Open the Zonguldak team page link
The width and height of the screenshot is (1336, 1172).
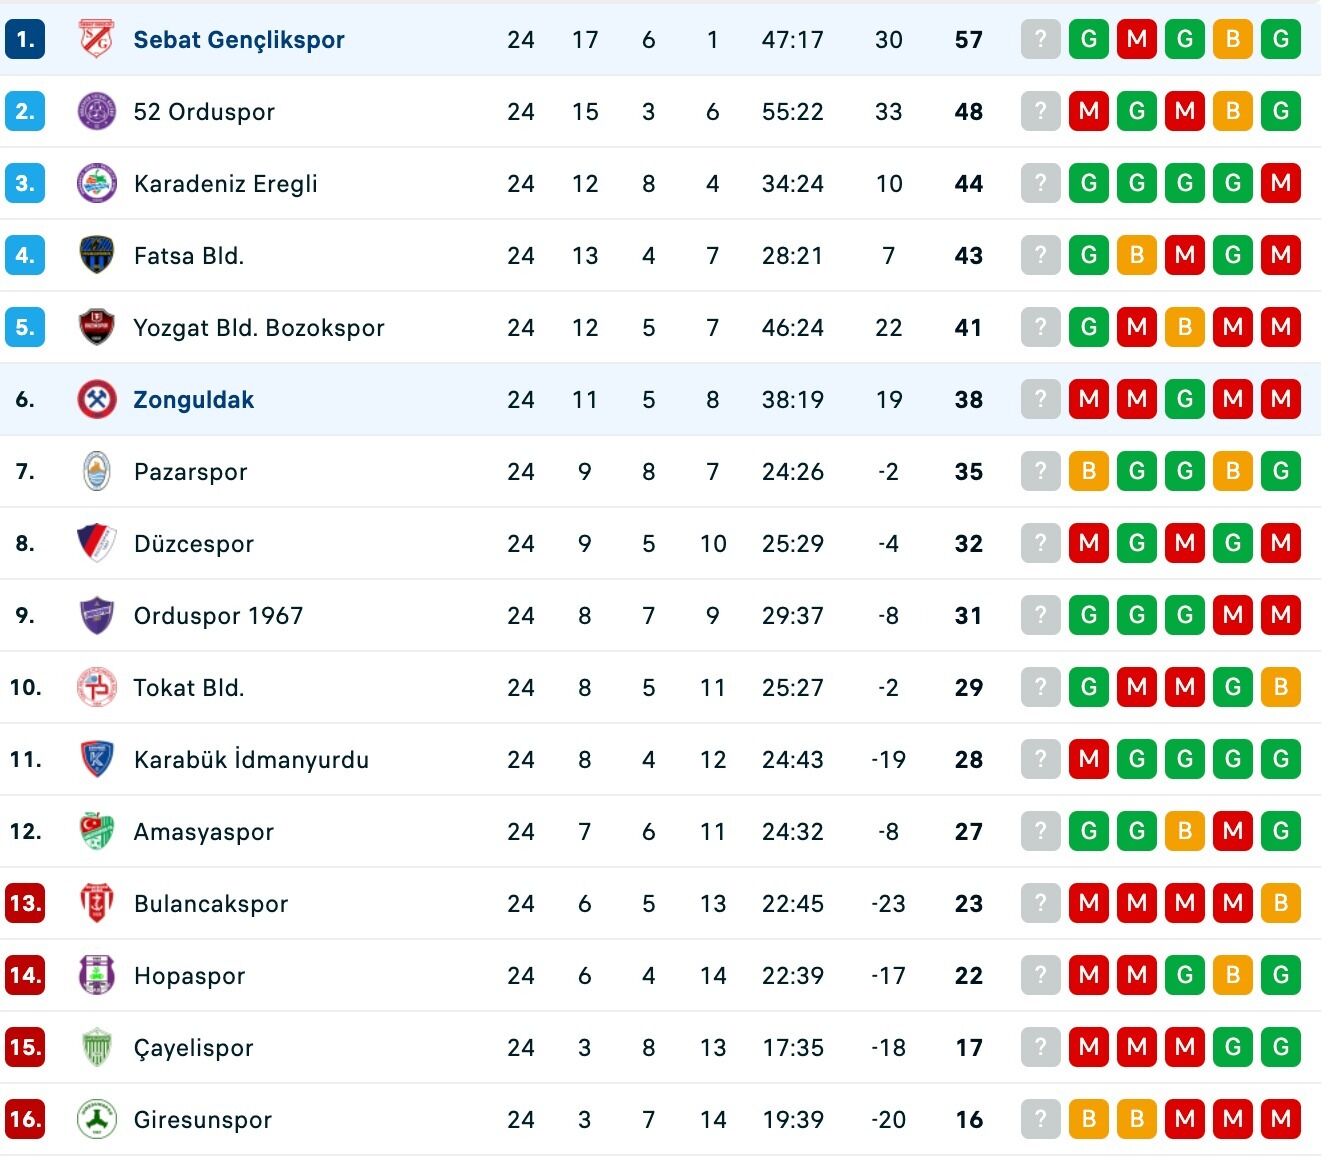coord(194,400)
